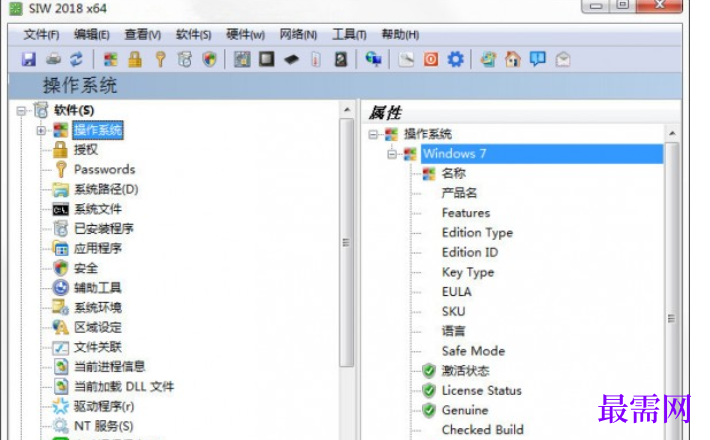710x440 pixels.
Task: Click the blue speech bubble feedback icon
Action: coord(537,59)
